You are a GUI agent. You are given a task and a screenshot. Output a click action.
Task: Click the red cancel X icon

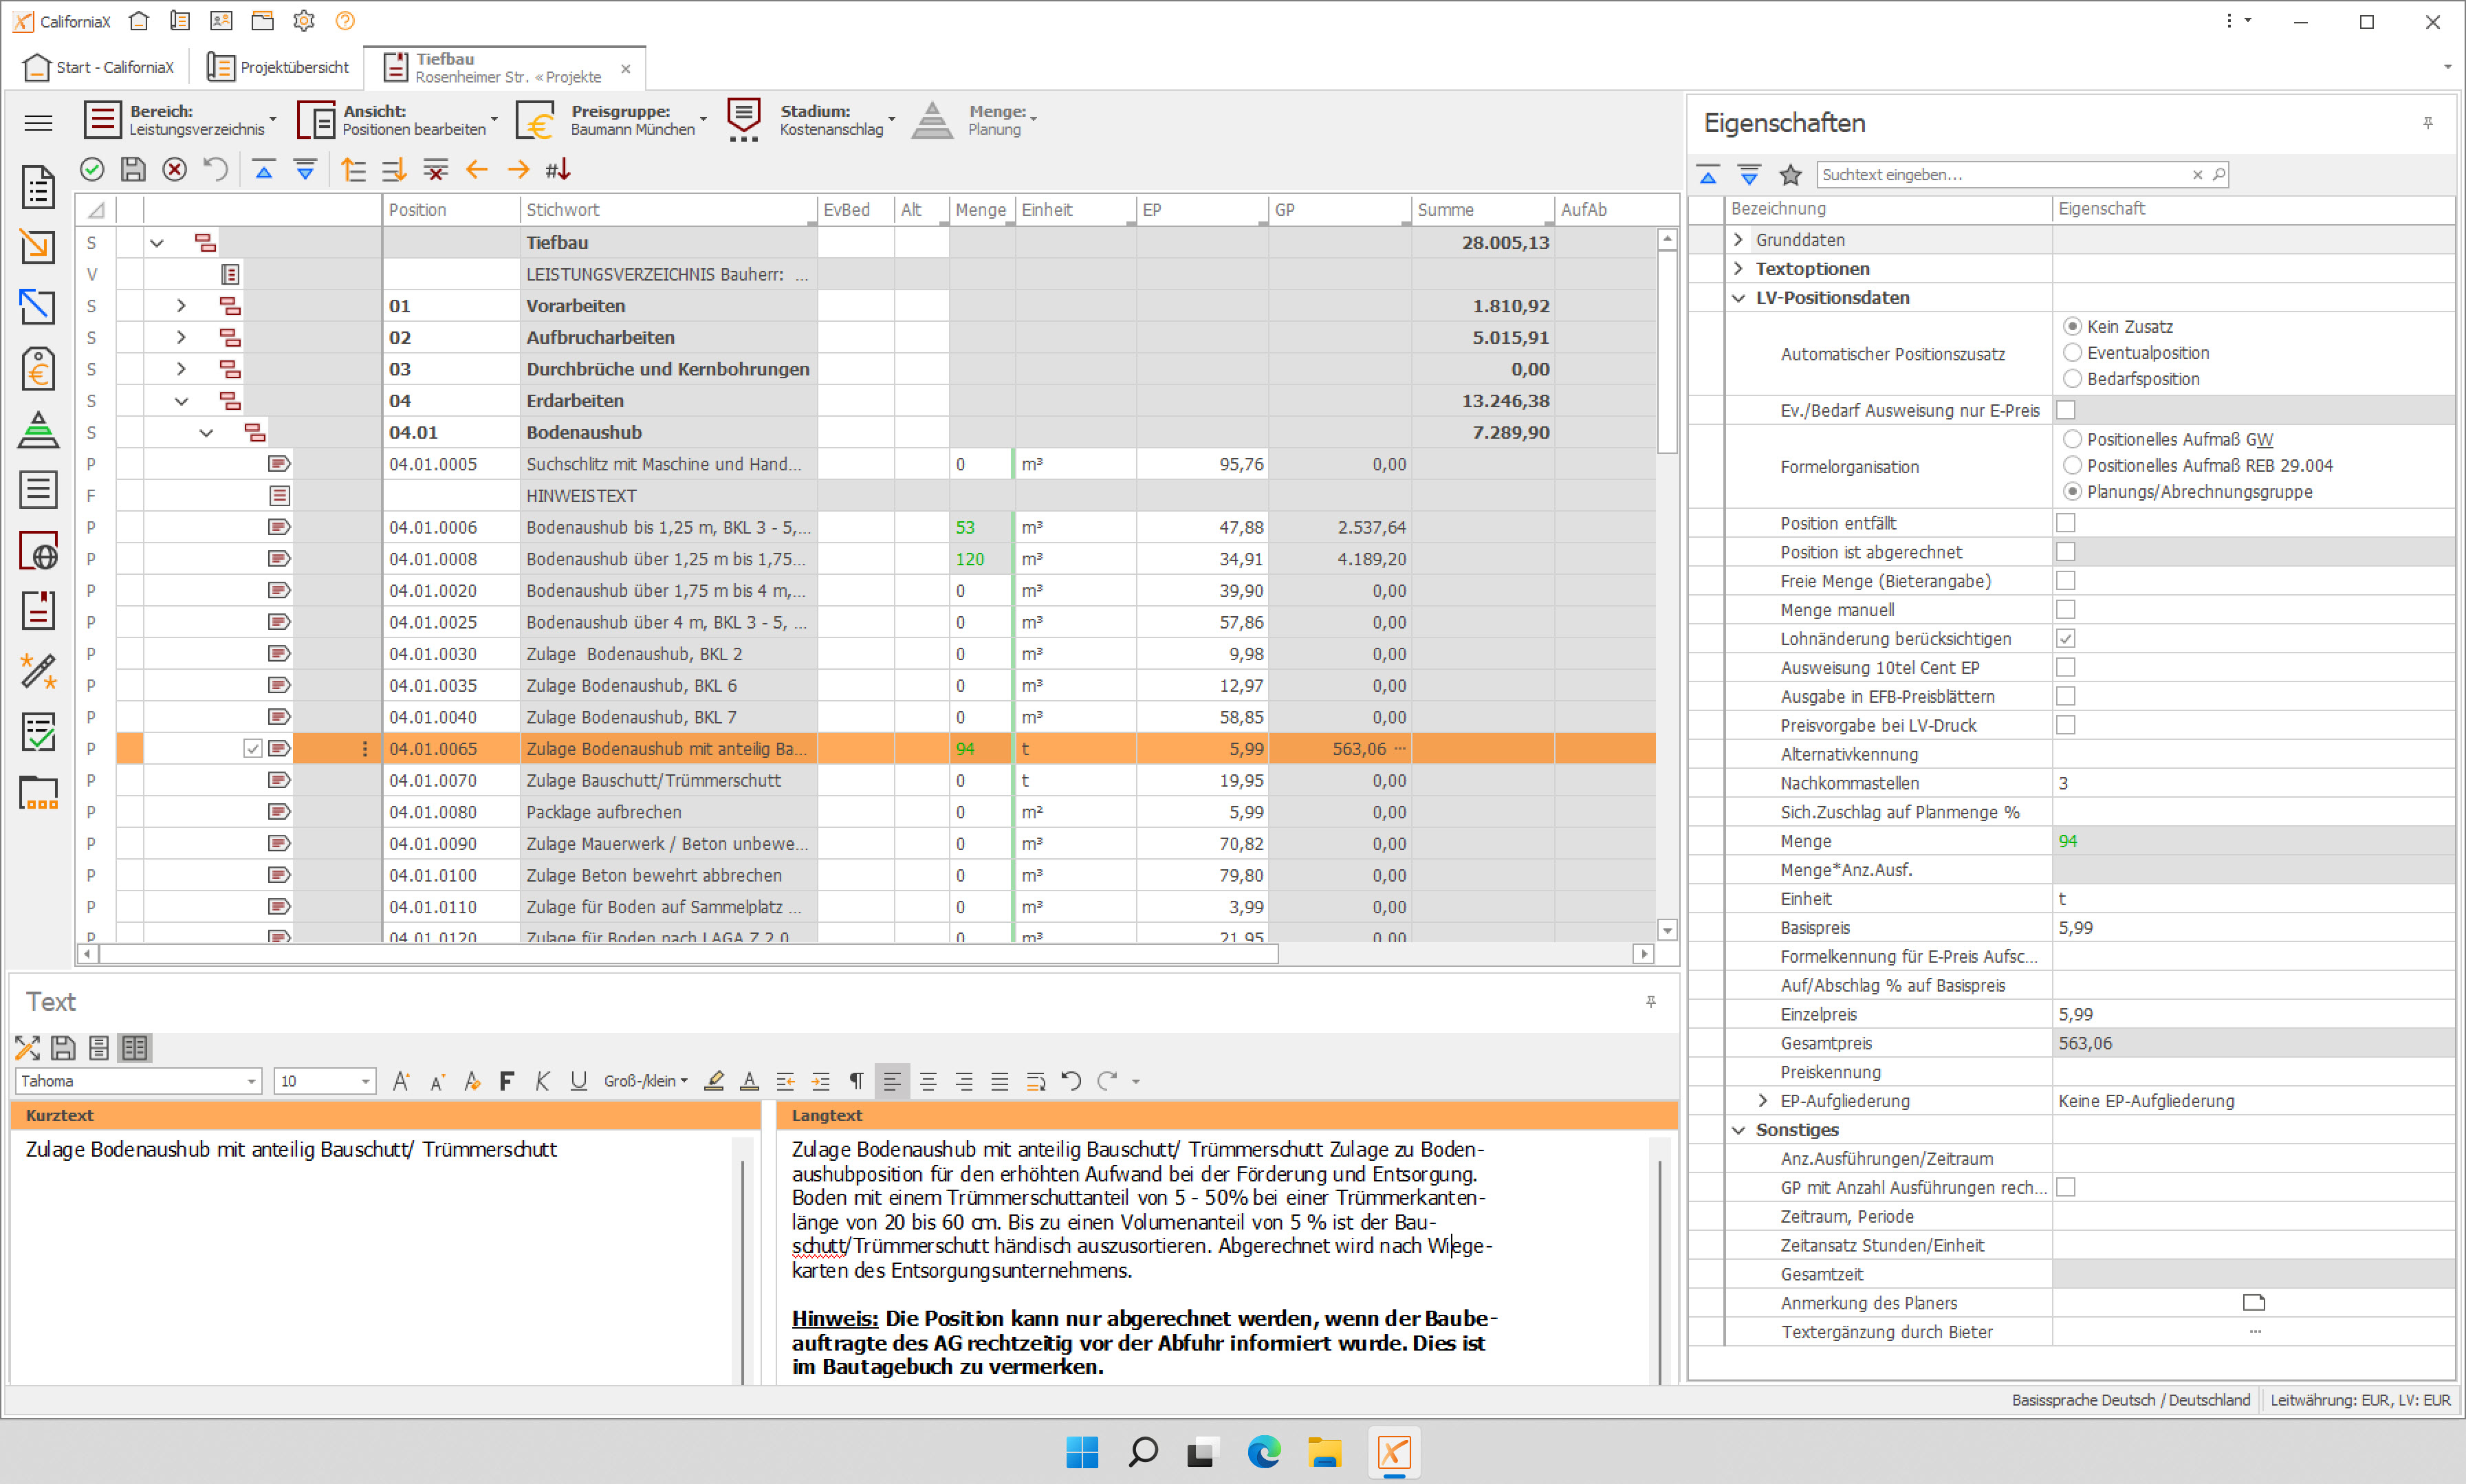[174, 170]
